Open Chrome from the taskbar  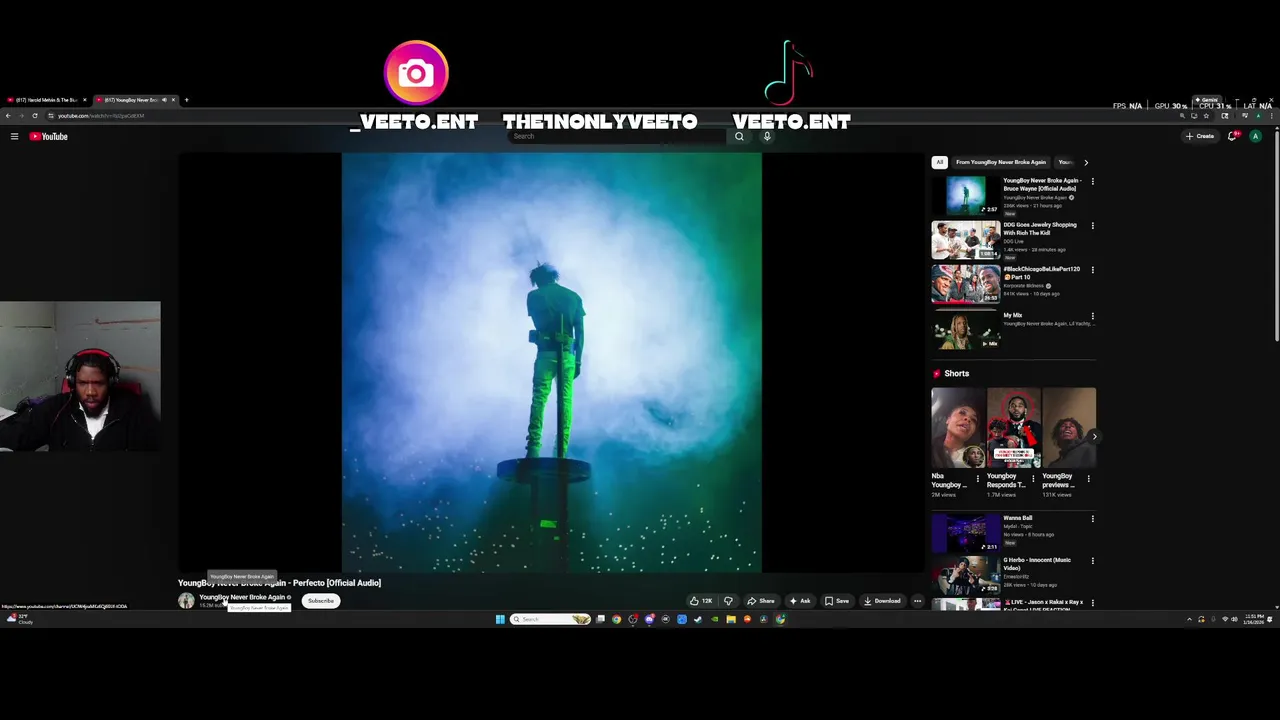click(x=616, y=619)
